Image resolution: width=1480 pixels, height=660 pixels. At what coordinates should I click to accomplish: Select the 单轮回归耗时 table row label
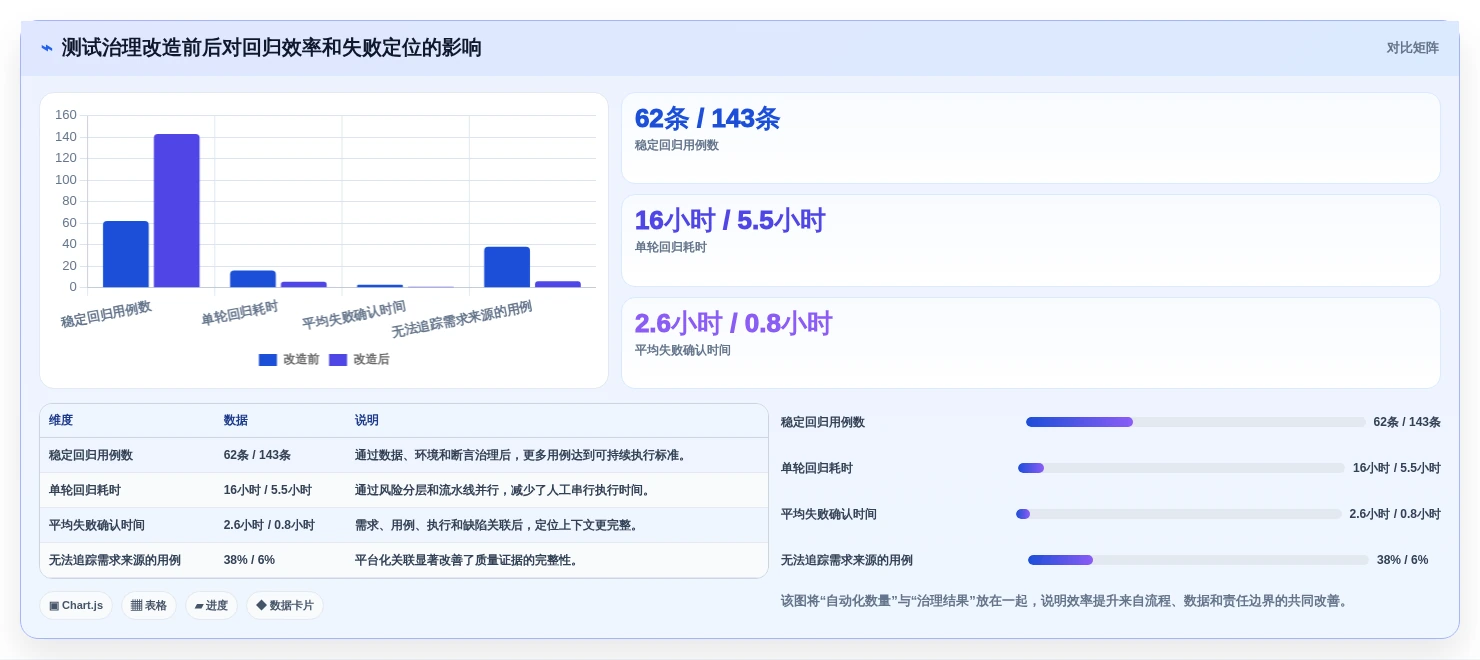pyautogui.click(x=84, y=490)
